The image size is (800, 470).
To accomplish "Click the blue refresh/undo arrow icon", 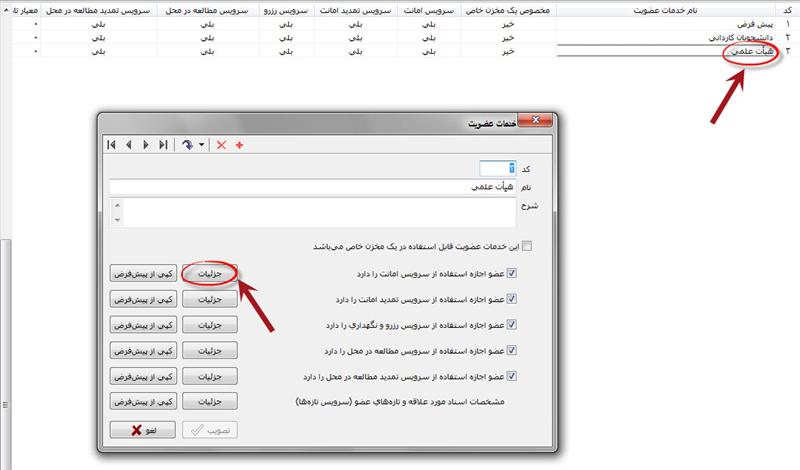I will [x=186, y=144].
